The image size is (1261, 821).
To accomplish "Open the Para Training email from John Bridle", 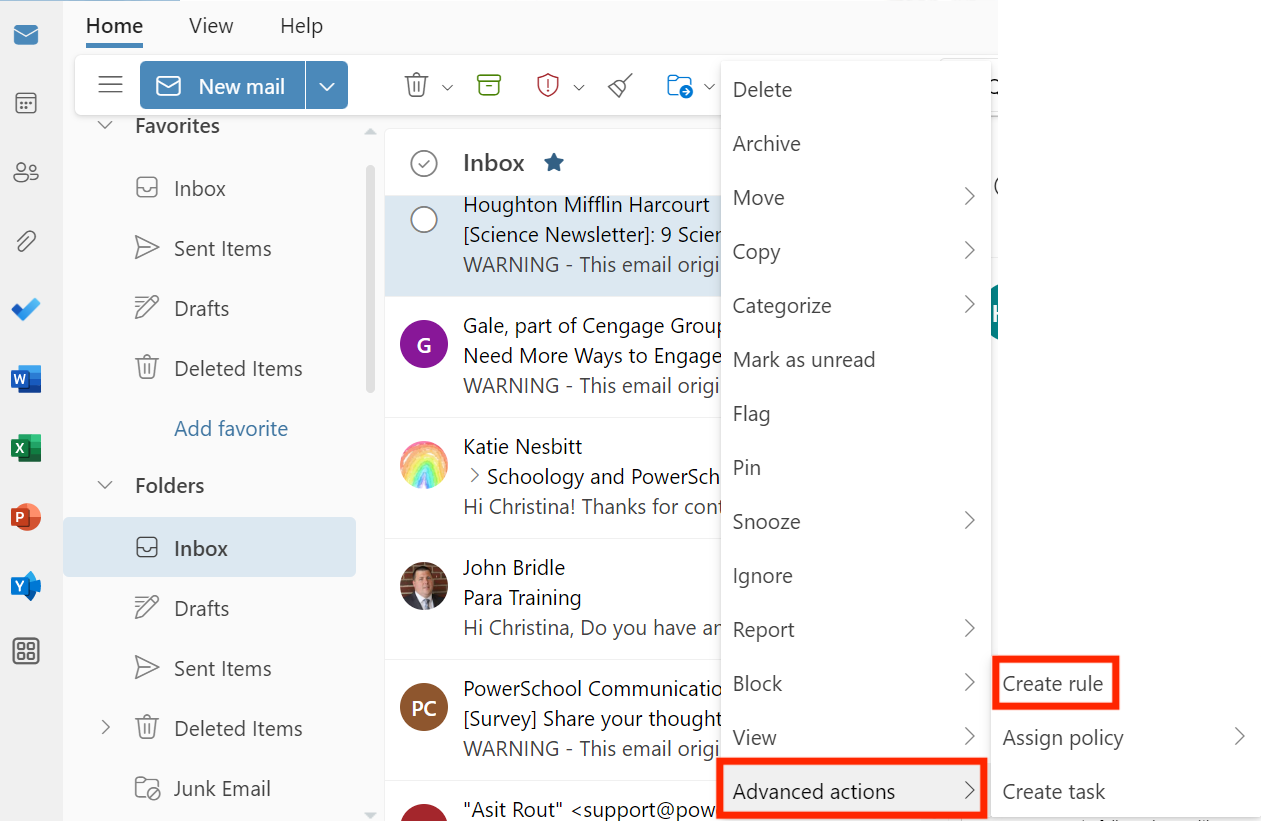I will (x=553, y=598).
